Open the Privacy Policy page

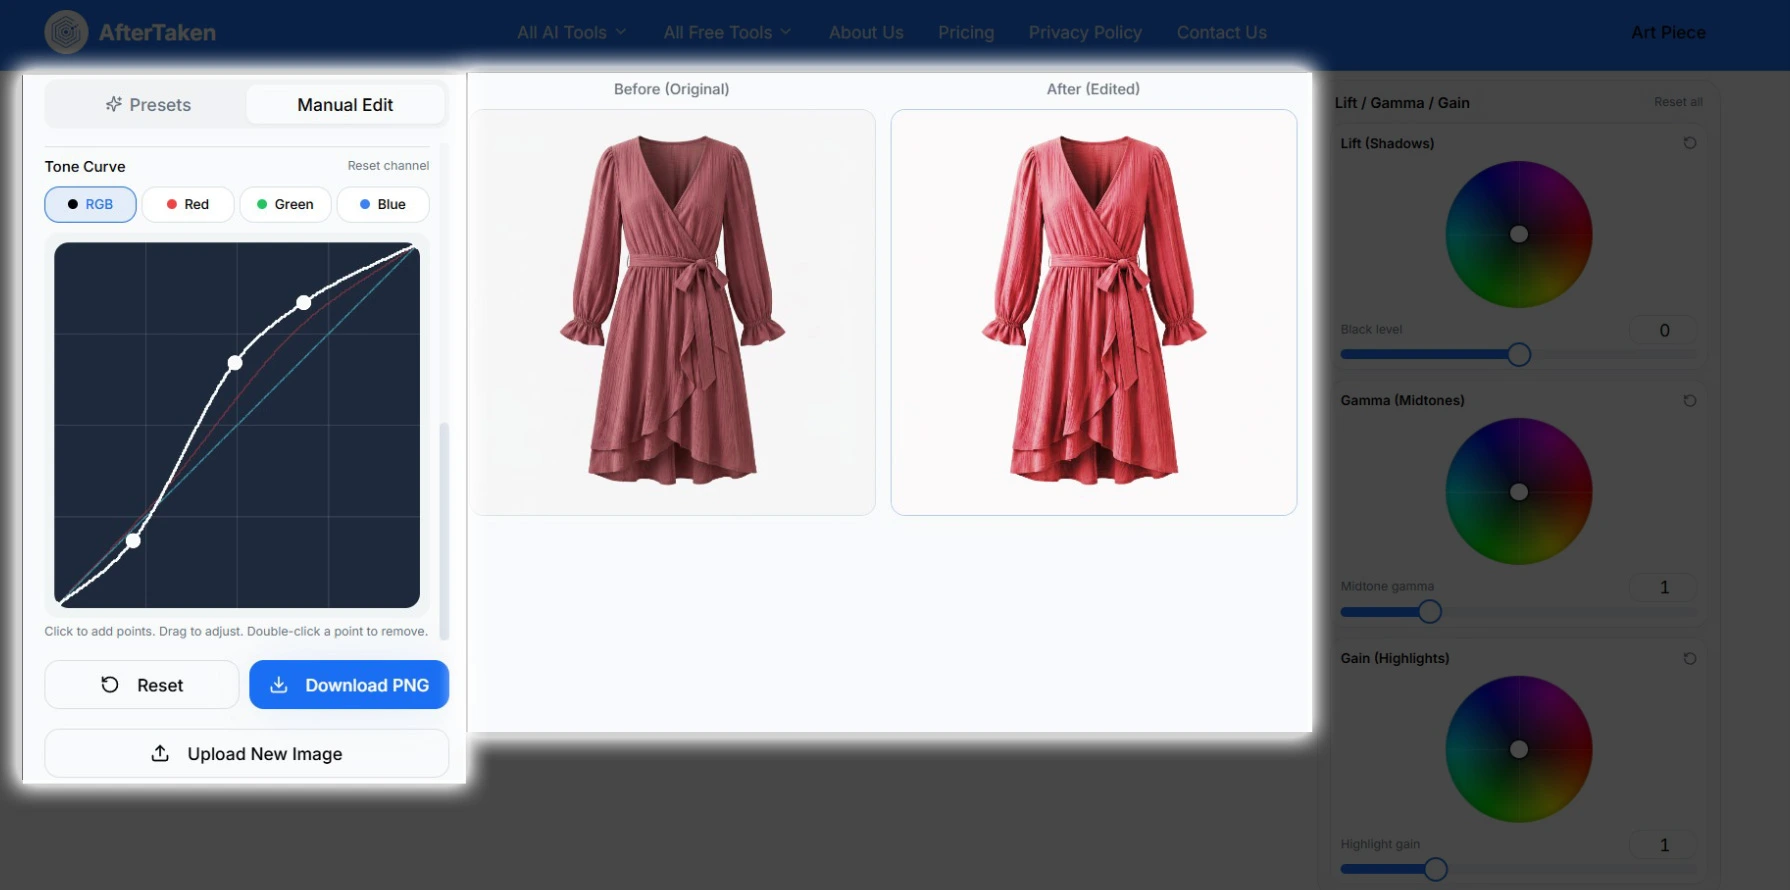coord(1085,32)
